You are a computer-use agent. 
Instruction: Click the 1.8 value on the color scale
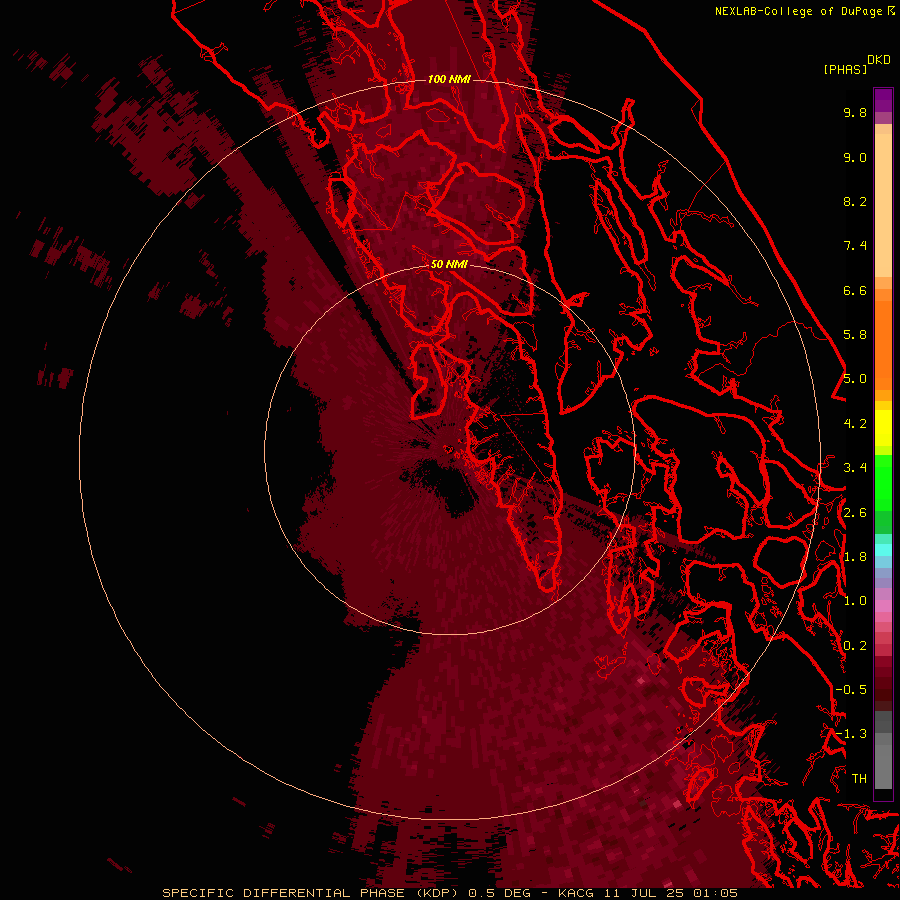point(855,557)
